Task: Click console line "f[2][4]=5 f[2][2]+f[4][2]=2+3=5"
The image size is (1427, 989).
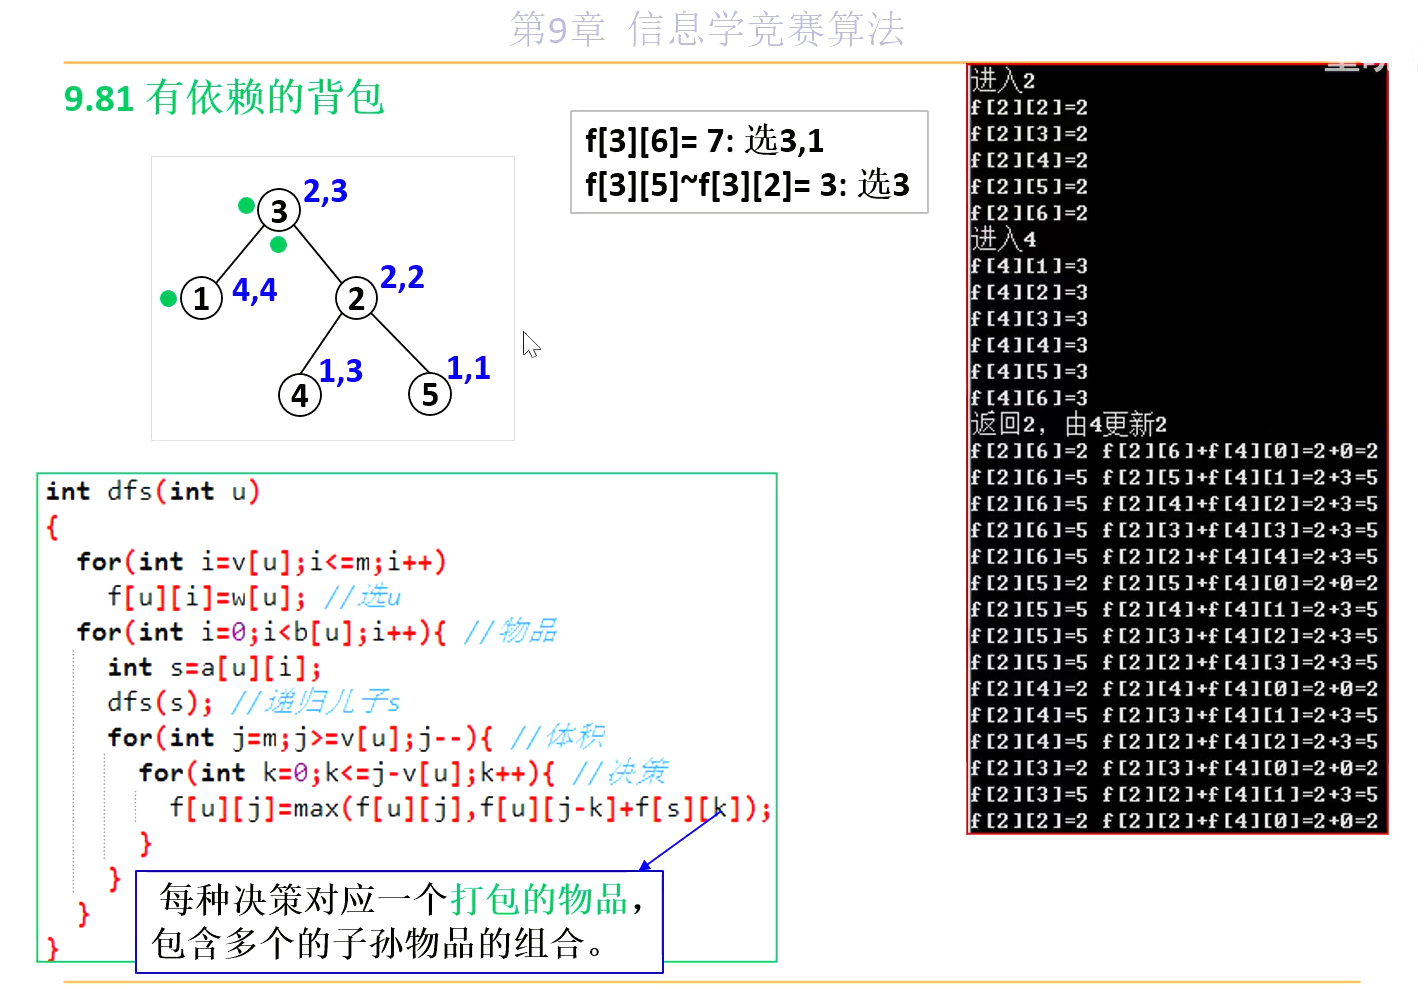Action: click(1174, 742)
